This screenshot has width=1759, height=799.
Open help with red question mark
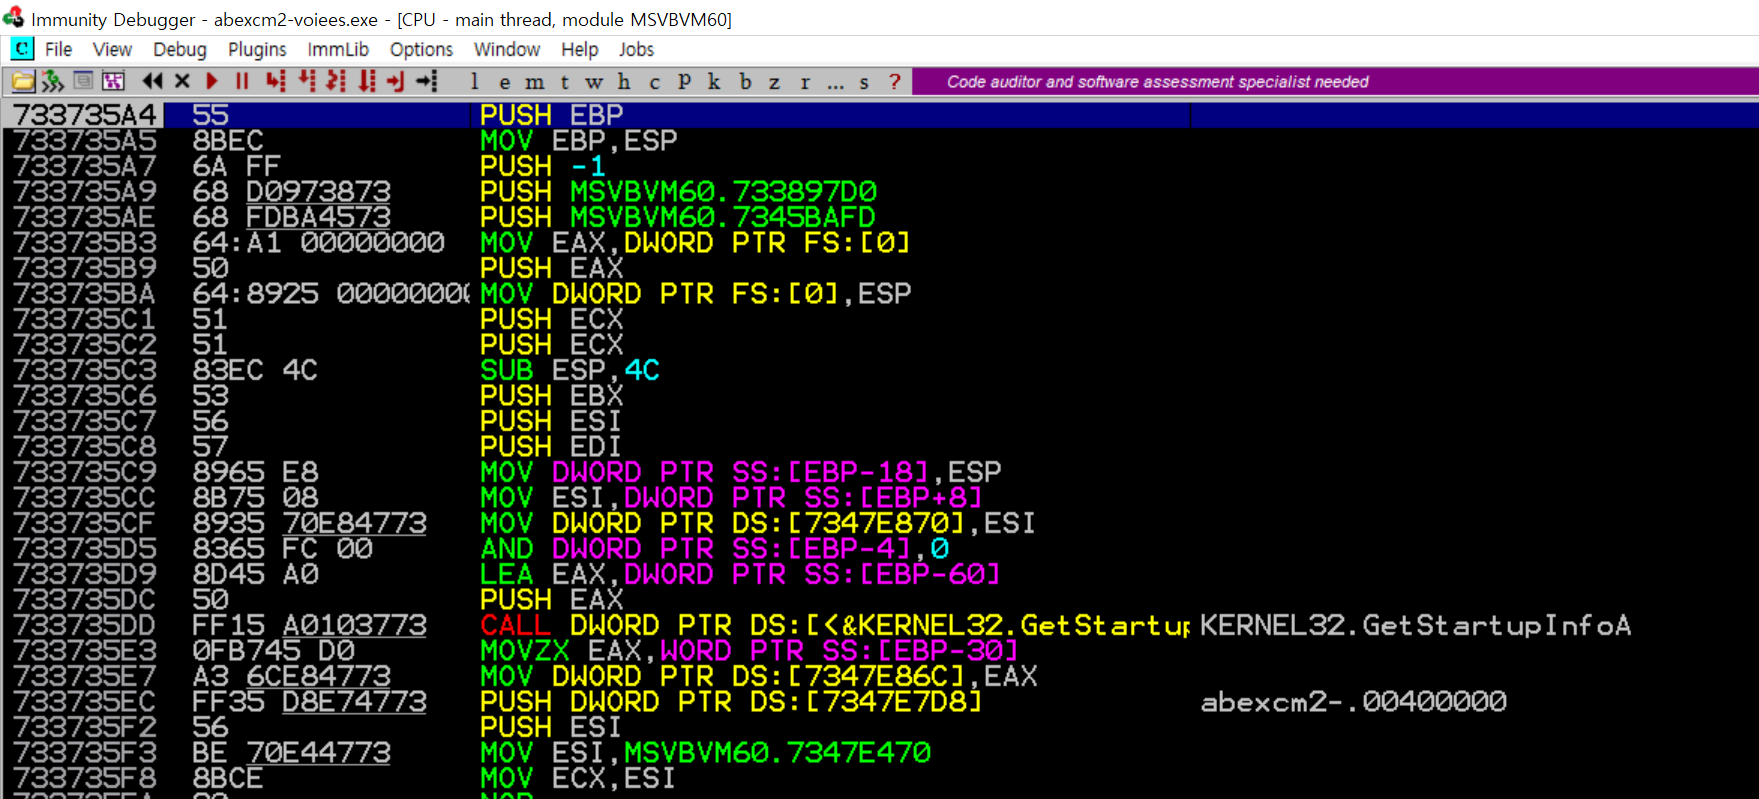[x=895, y=82]
